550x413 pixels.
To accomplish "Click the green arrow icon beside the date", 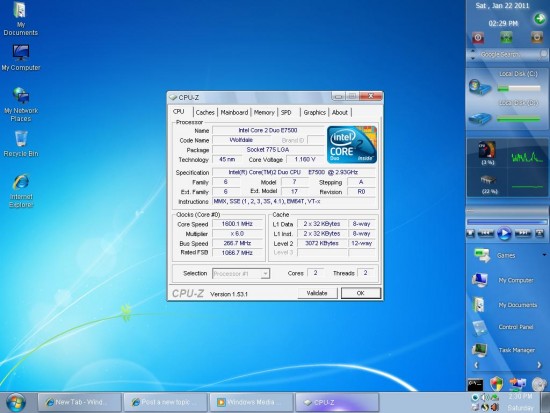I will (540, 19).
